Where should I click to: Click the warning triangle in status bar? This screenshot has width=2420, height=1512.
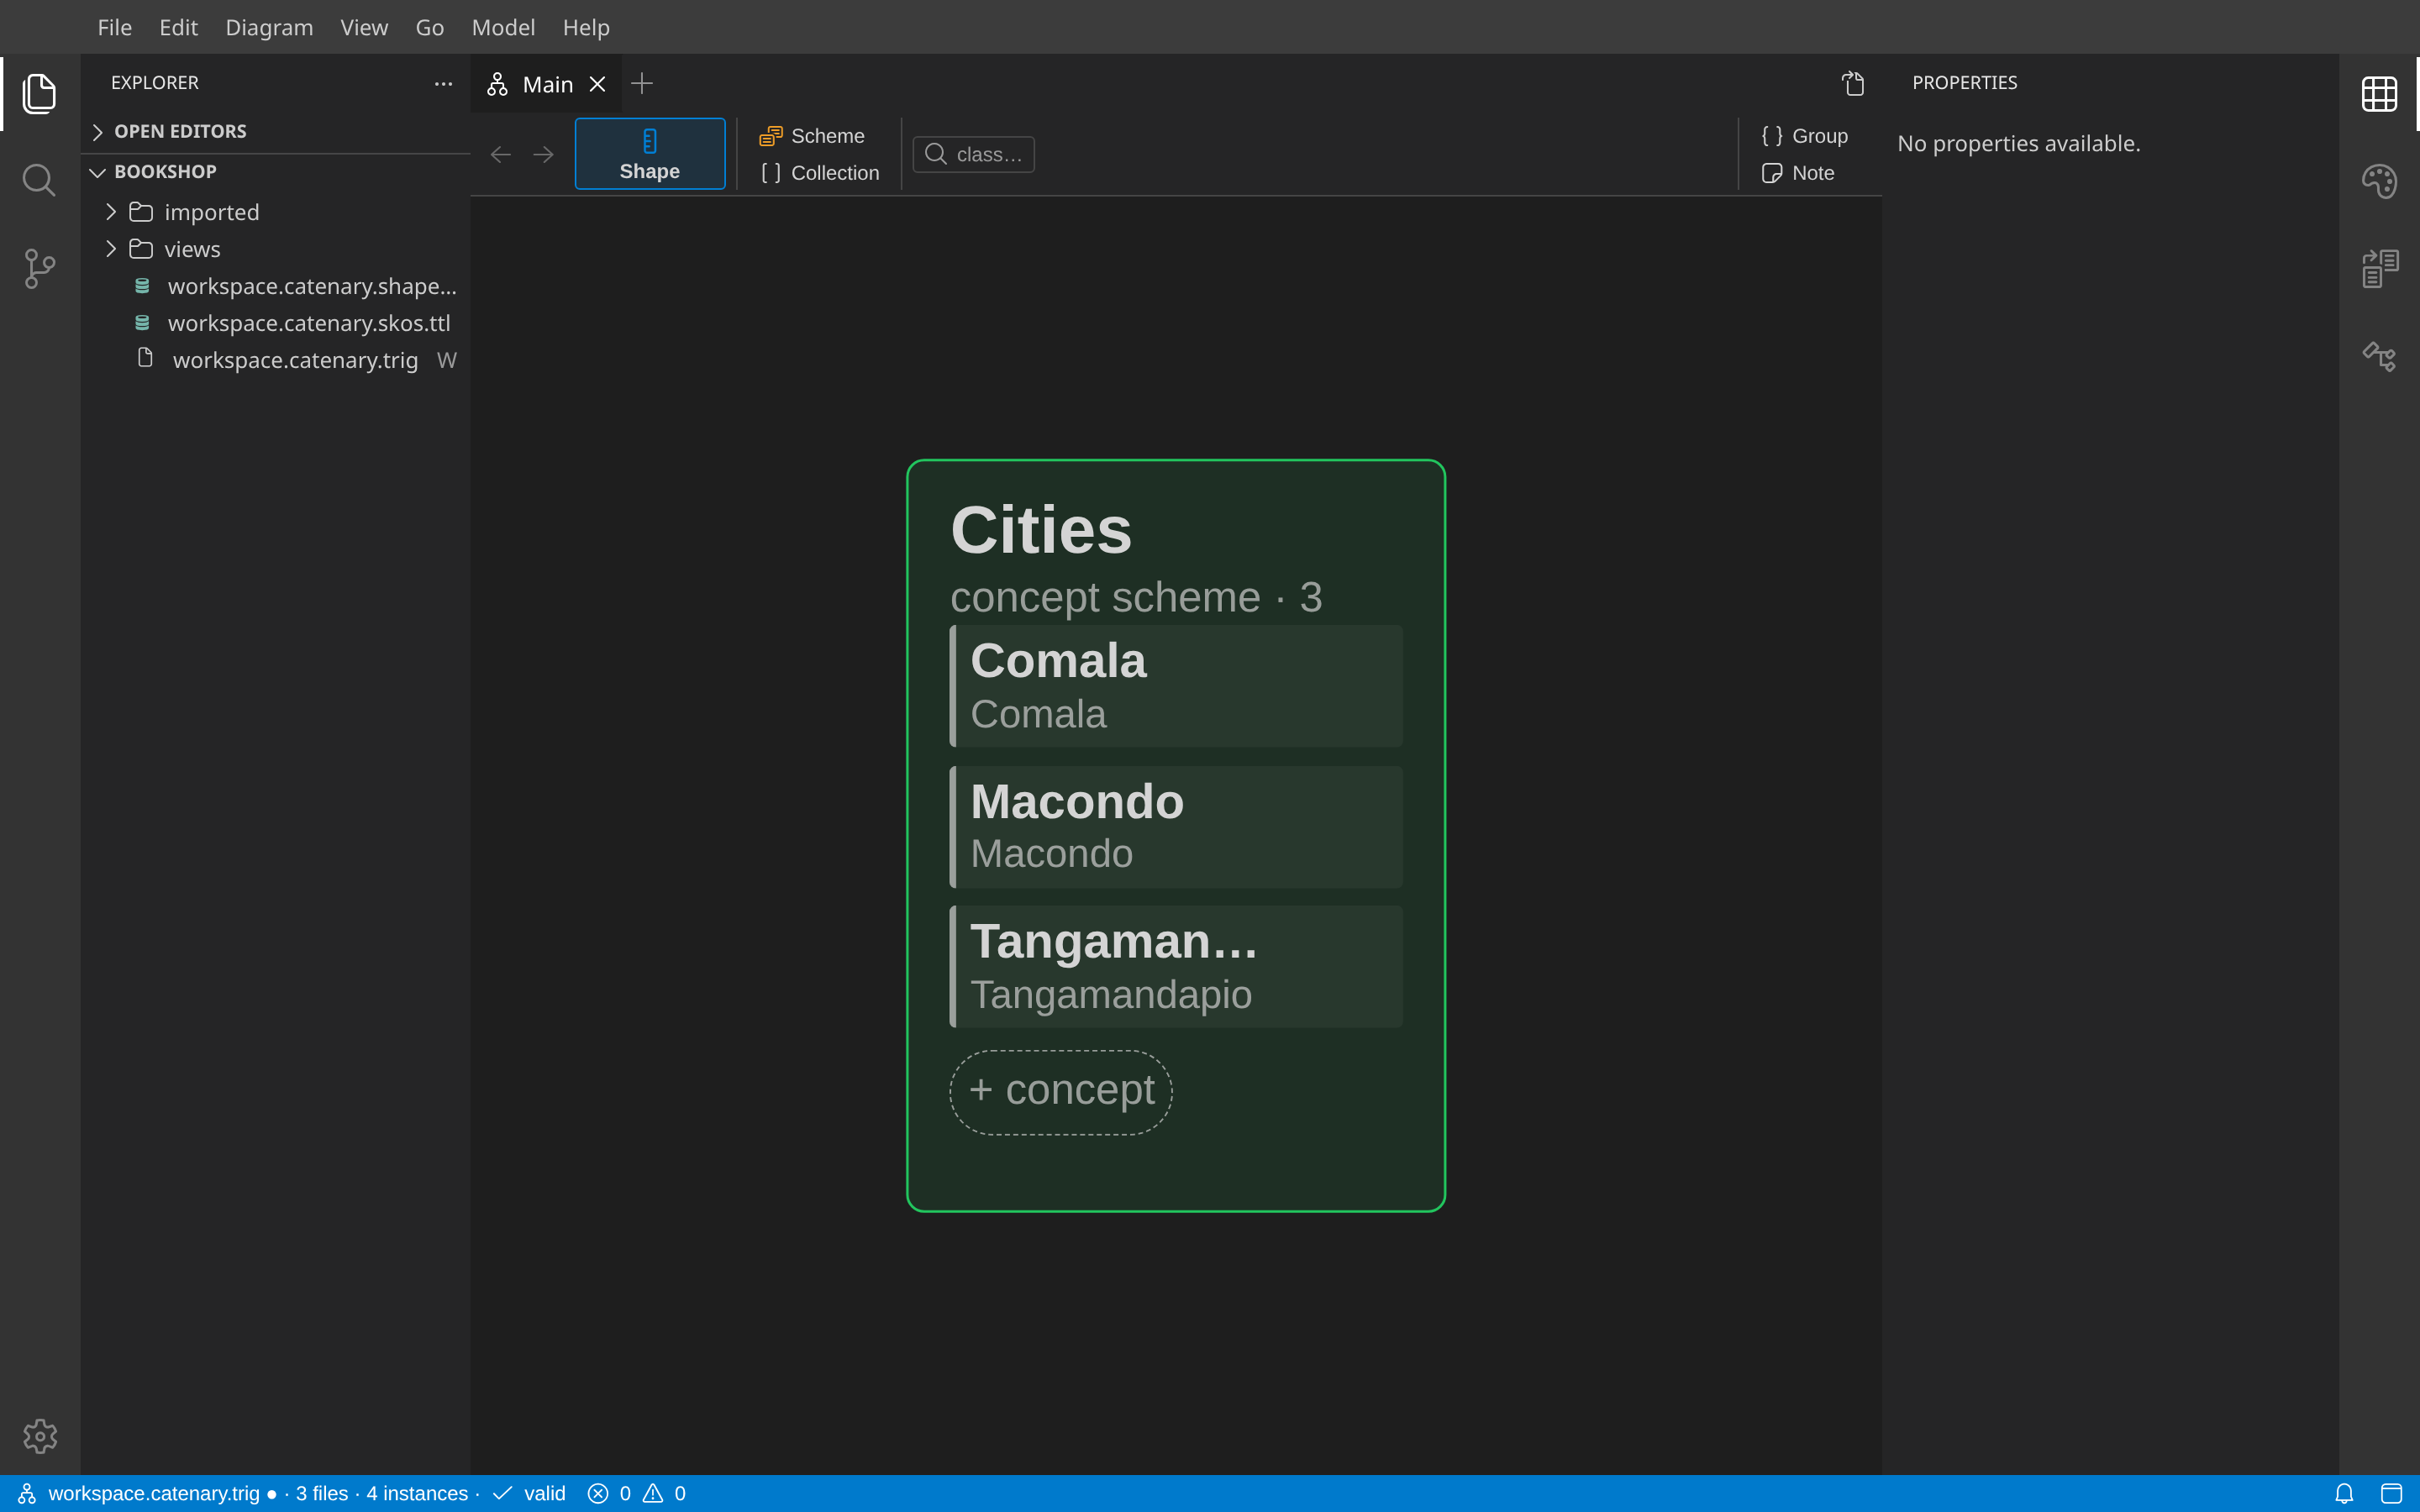coord(653,1493)
